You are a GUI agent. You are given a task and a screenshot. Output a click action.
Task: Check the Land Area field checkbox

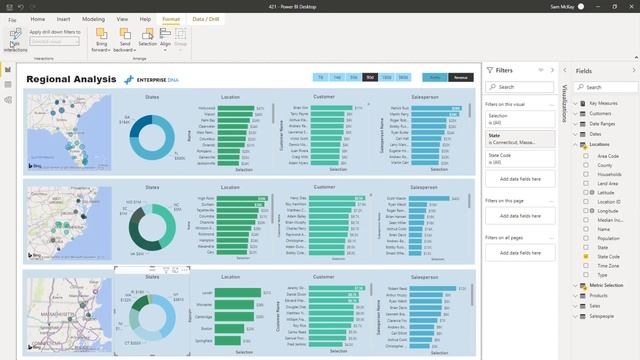coord(586,184)
